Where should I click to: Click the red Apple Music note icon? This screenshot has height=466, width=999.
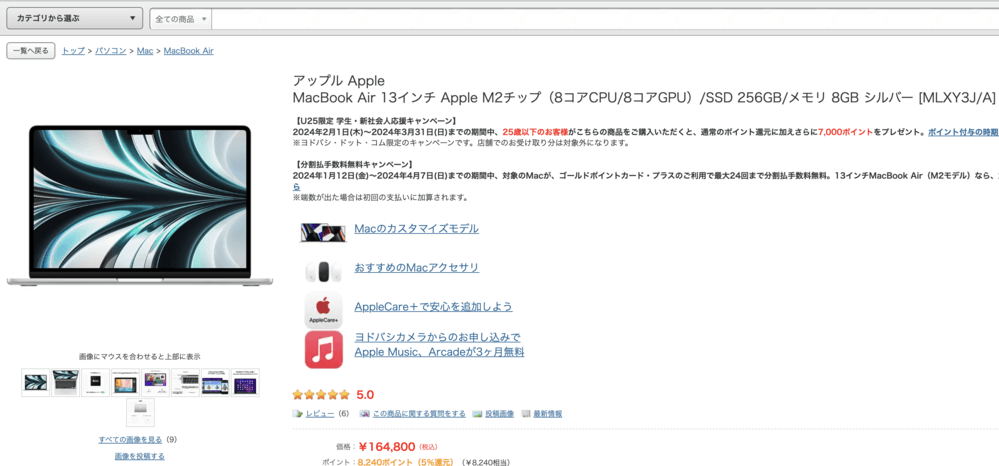click(x=323, y=349)
